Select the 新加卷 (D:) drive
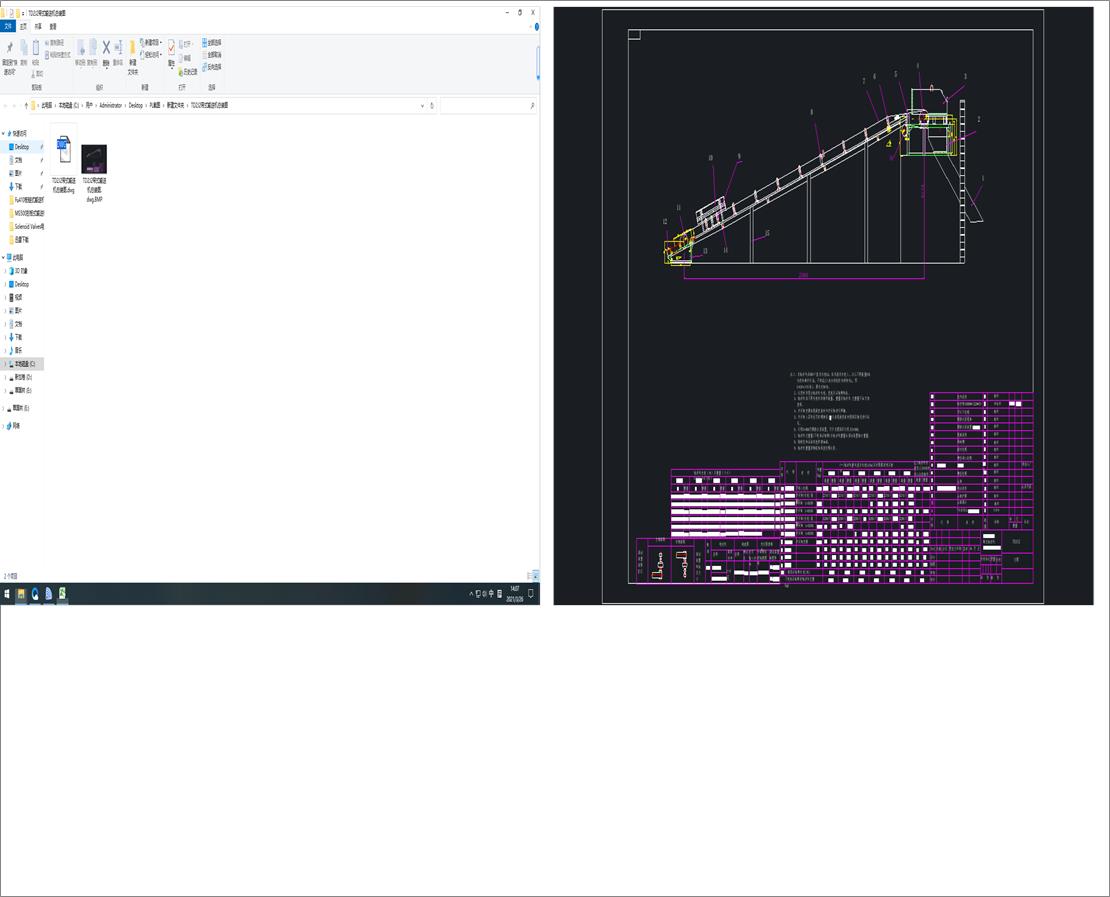 [23, 377]
